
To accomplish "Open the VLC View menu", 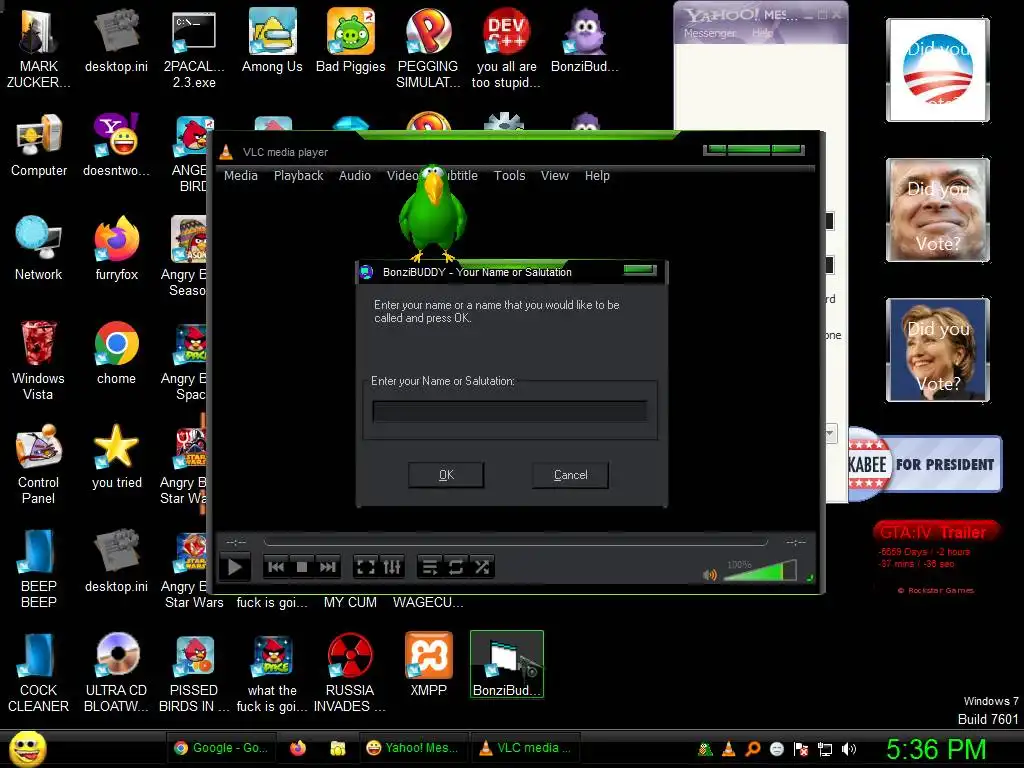I will [554, 176].
